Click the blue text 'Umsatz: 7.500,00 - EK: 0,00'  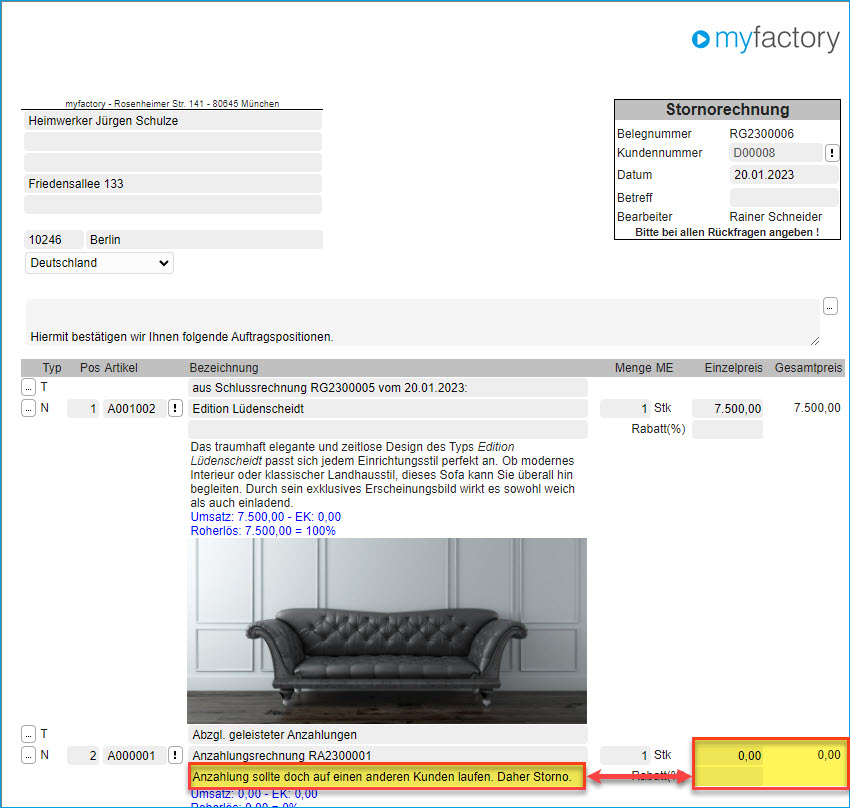[266, 517]
